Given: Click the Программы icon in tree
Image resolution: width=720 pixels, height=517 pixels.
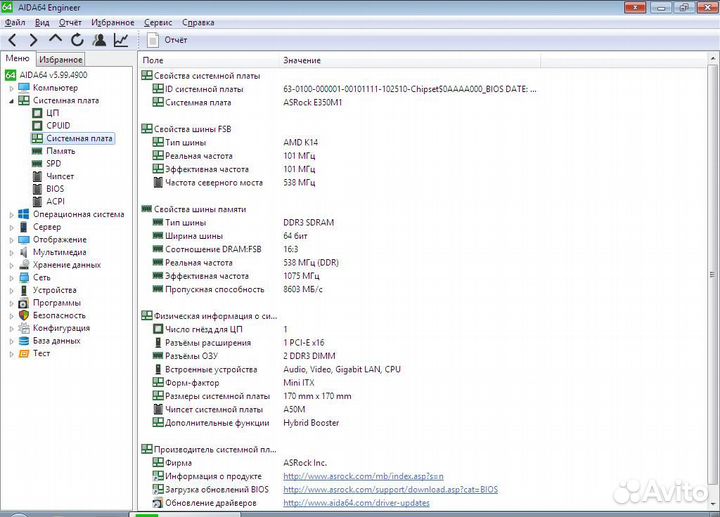Looking at the screenshot, I should click(24, 303).
